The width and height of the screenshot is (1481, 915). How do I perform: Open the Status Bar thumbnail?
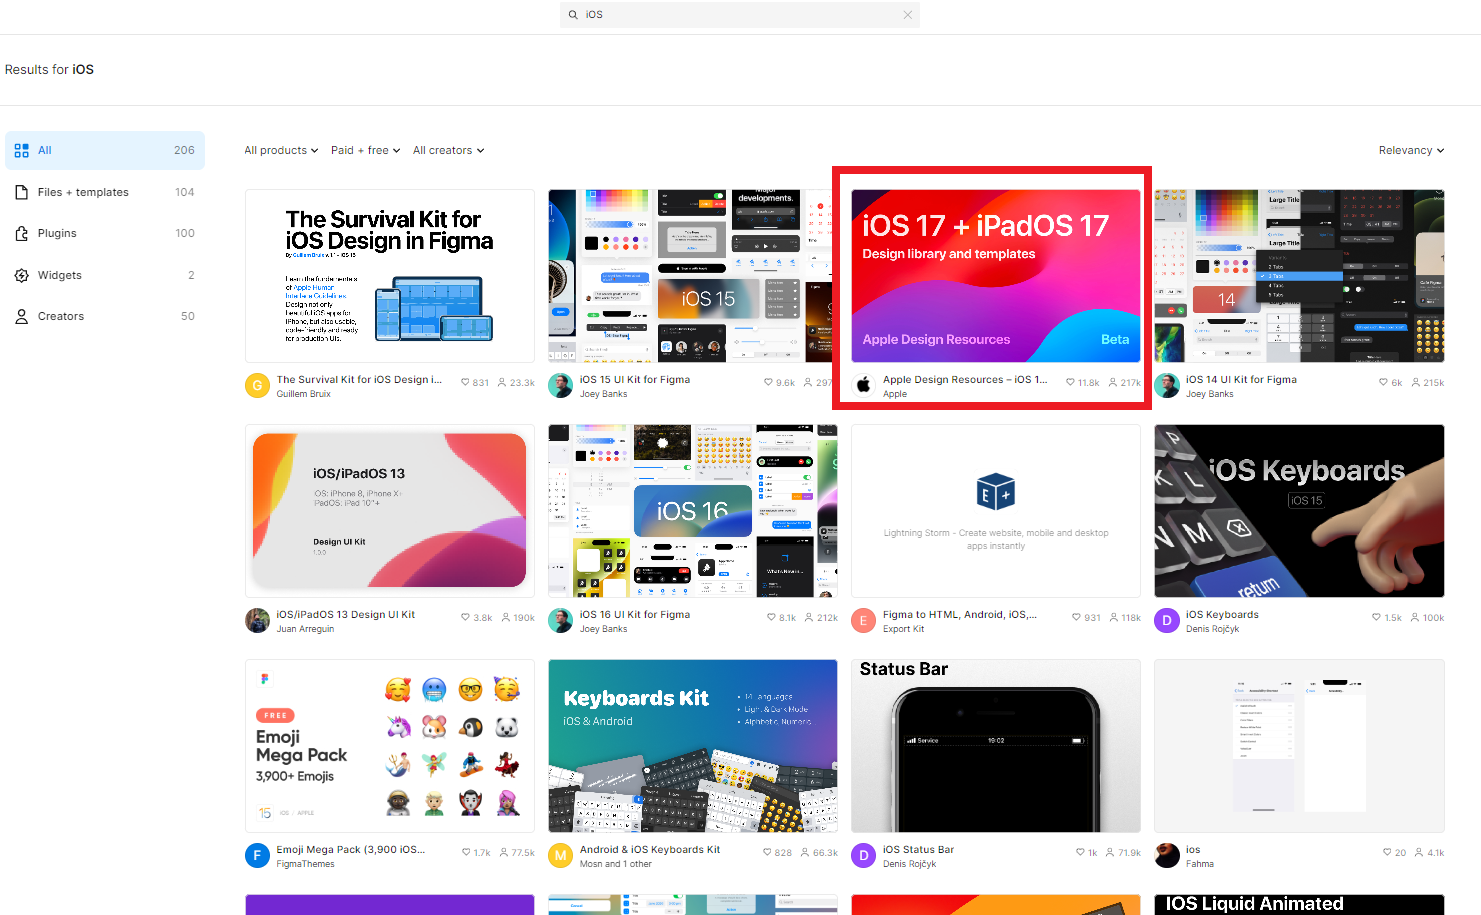pyautogui.click(x=996, y=746)
